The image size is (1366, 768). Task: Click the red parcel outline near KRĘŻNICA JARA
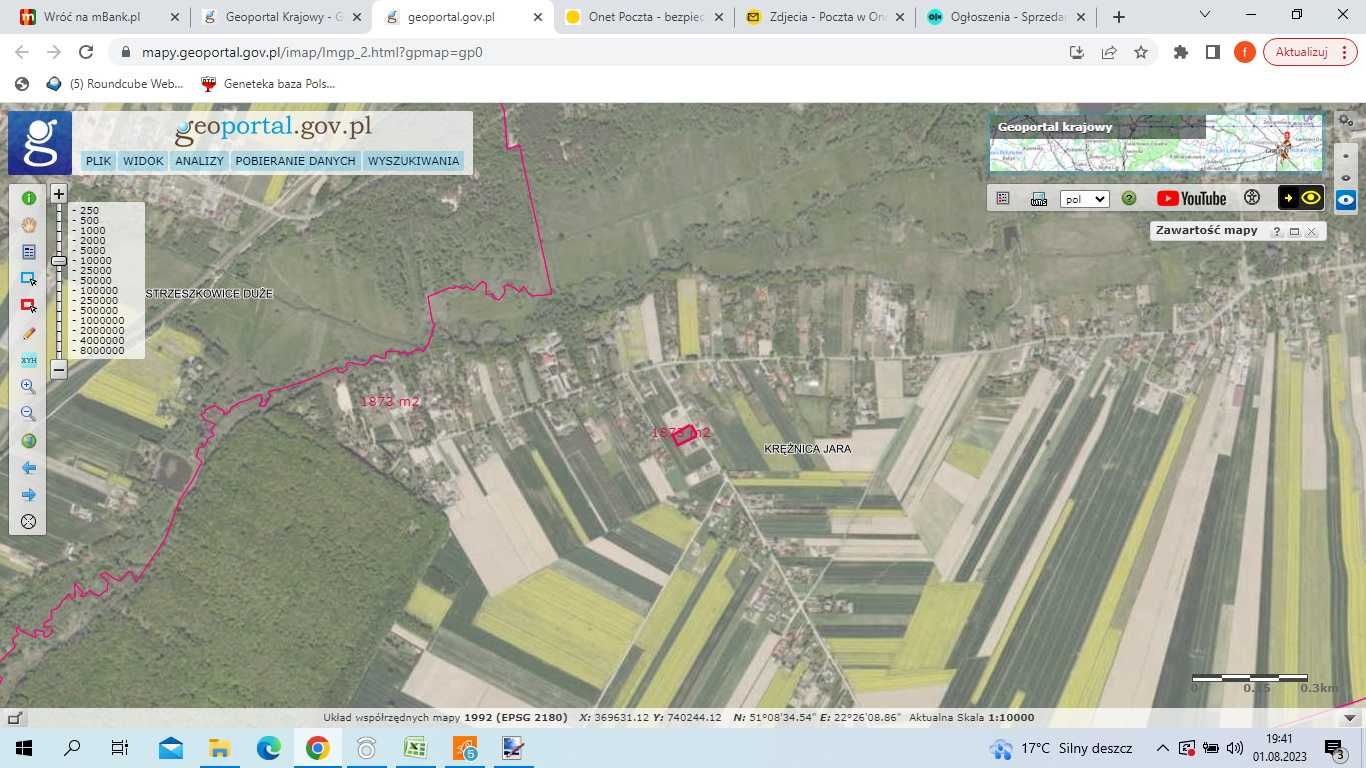[x=684, y=436]
